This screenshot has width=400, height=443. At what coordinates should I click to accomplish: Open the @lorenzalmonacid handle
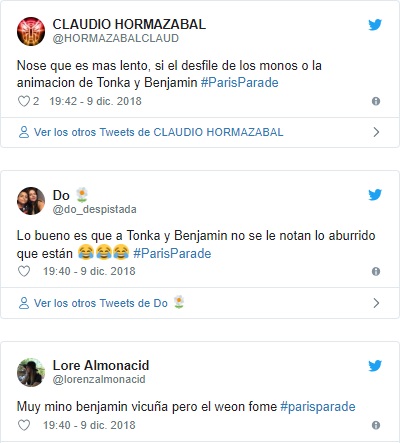99,379
